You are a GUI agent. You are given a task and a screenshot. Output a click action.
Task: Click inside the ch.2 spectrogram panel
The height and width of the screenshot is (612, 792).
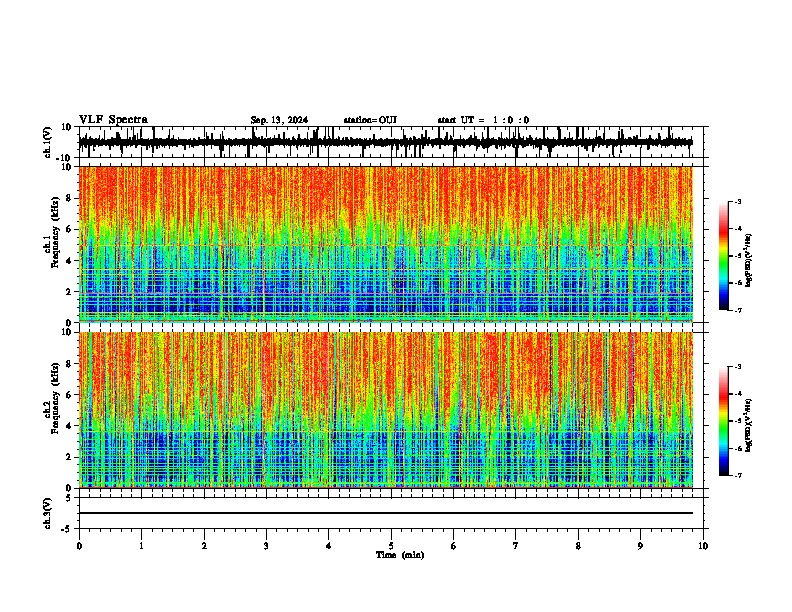pos(386,410)
